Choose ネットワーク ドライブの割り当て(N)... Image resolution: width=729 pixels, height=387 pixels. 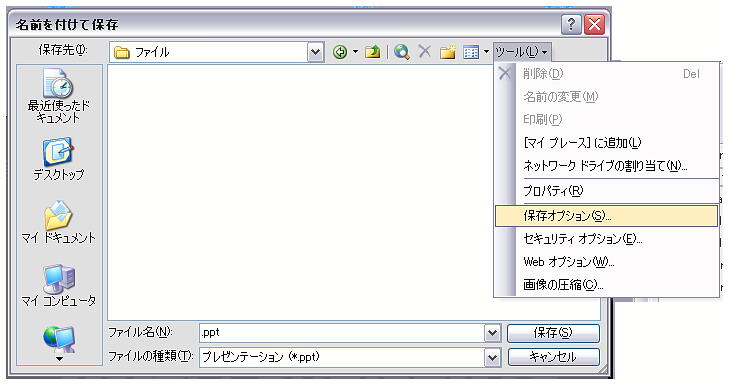click(x=607, y=166)
